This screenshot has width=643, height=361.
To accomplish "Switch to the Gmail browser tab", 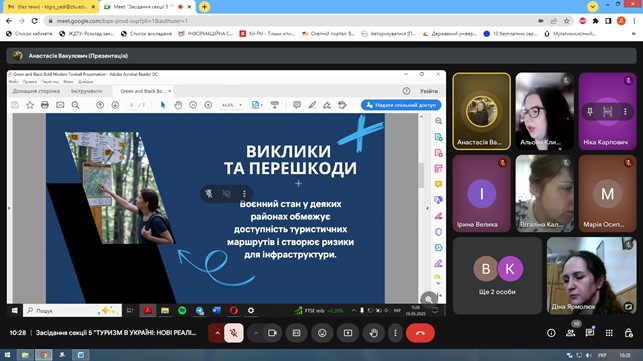I will [x=49, y=7].
